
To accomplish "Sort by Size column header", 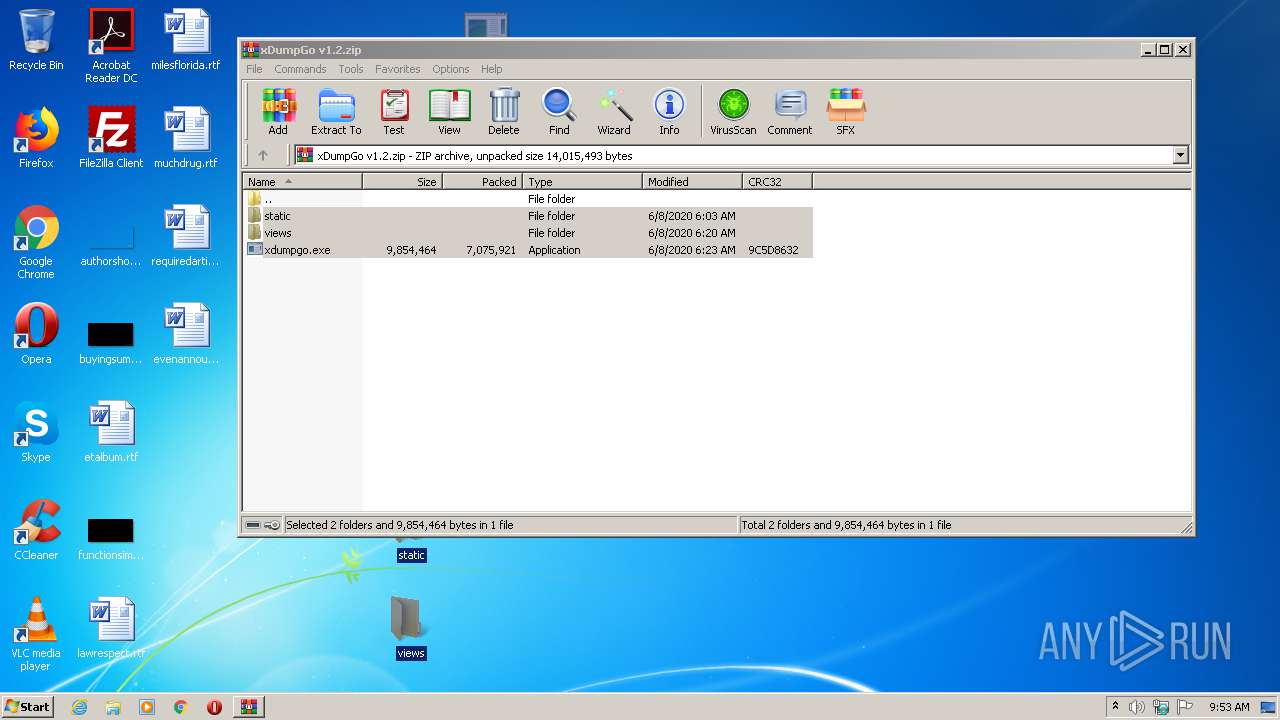I will [x=402, y=182].
